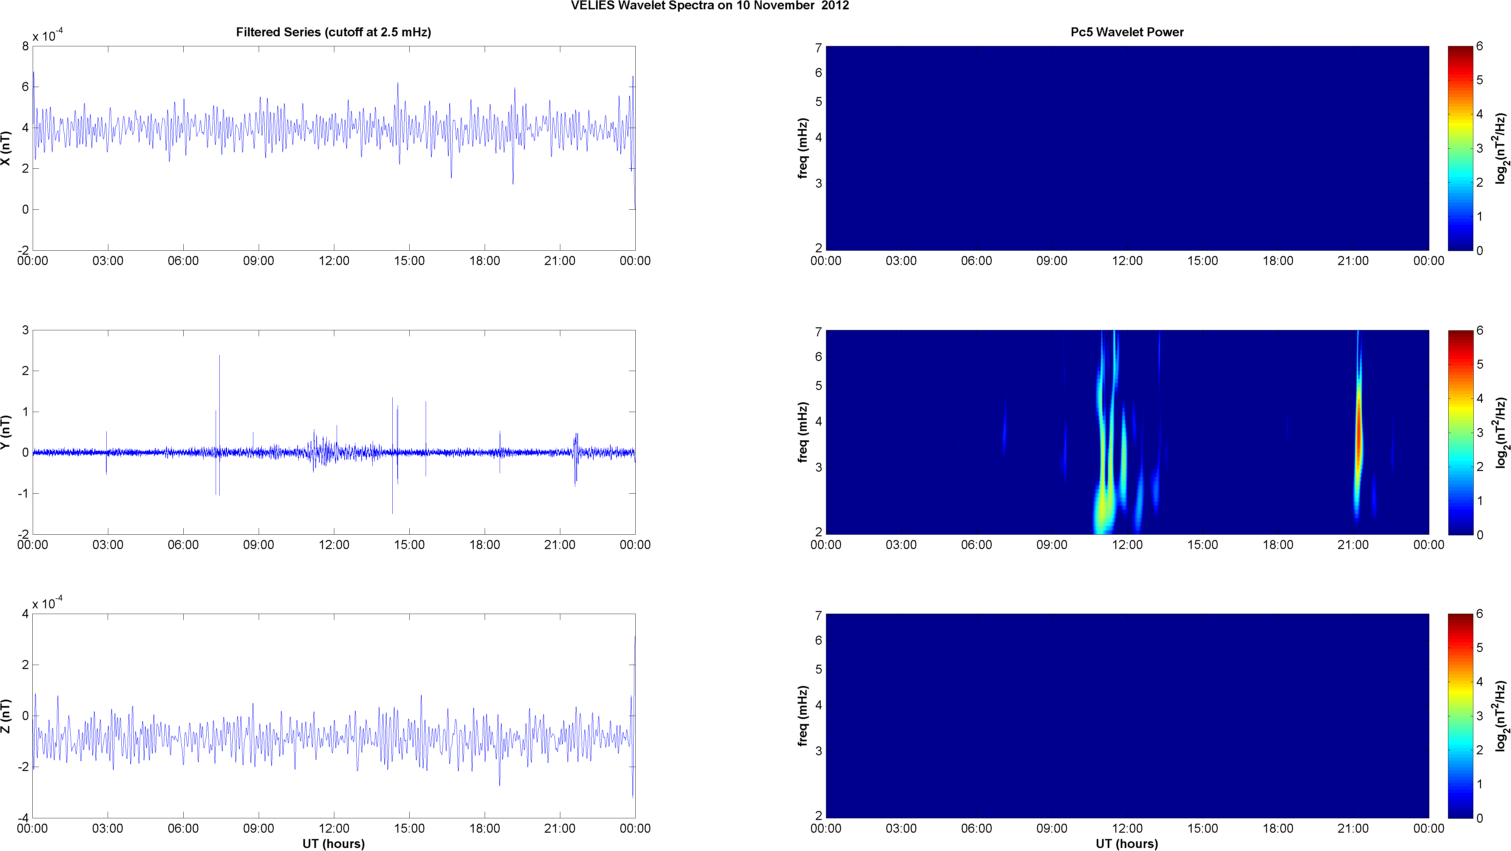Click the top wavelet power colorbar
Image resolution: width=1511 pixels, height=851 pixels.
coord(1460,148)
